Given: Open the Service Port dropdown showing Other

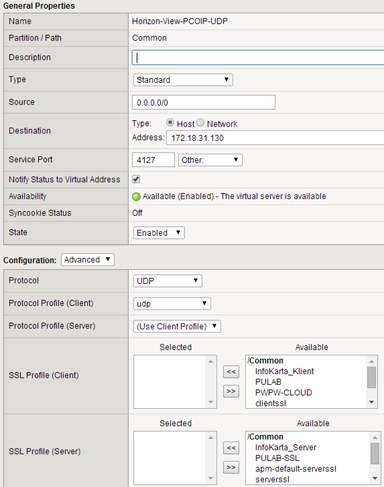Looking at the screenshot, I should 210,160.
